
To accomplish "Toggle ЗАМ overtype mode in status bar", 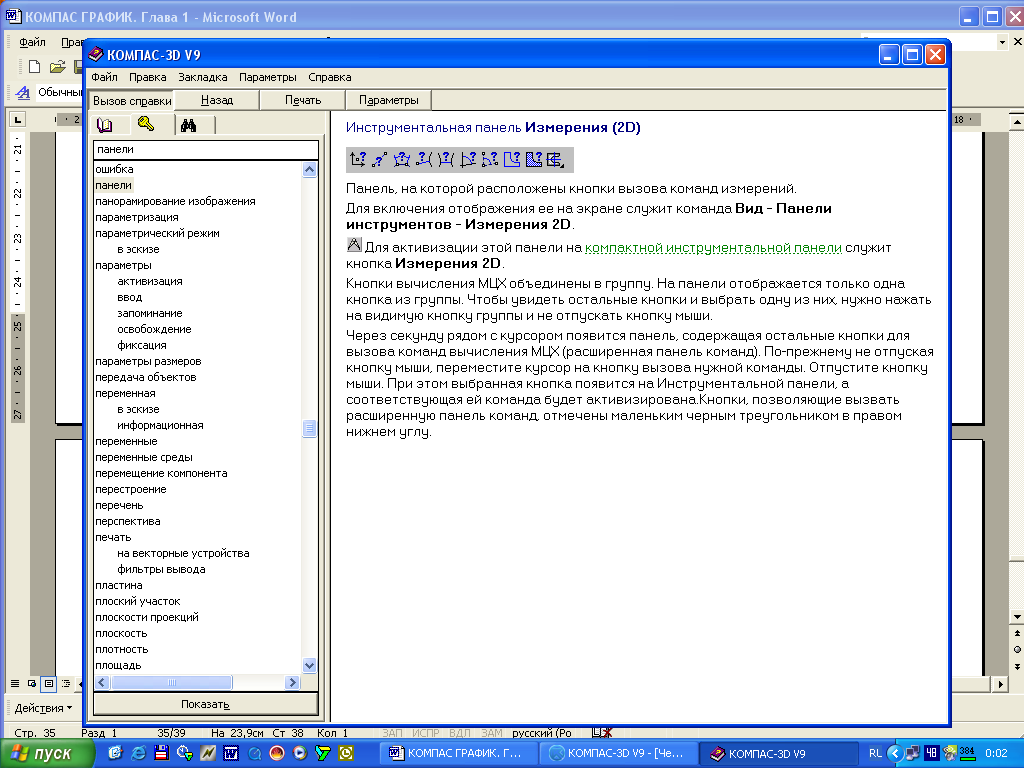I will click(492, 733).
